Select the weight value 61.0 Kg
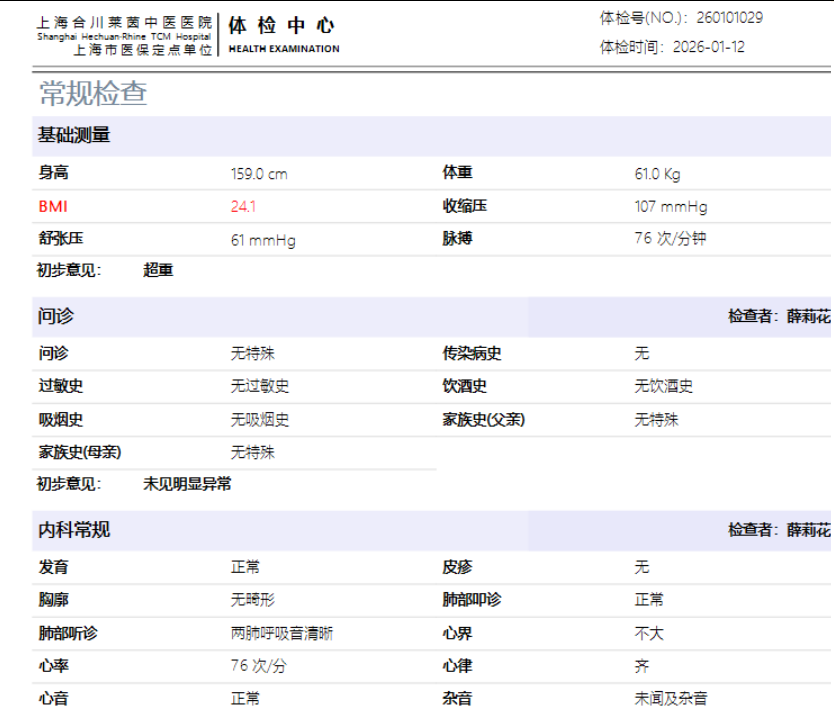The width and height of the screenshot is (834, 714). [x=657, y=174]
